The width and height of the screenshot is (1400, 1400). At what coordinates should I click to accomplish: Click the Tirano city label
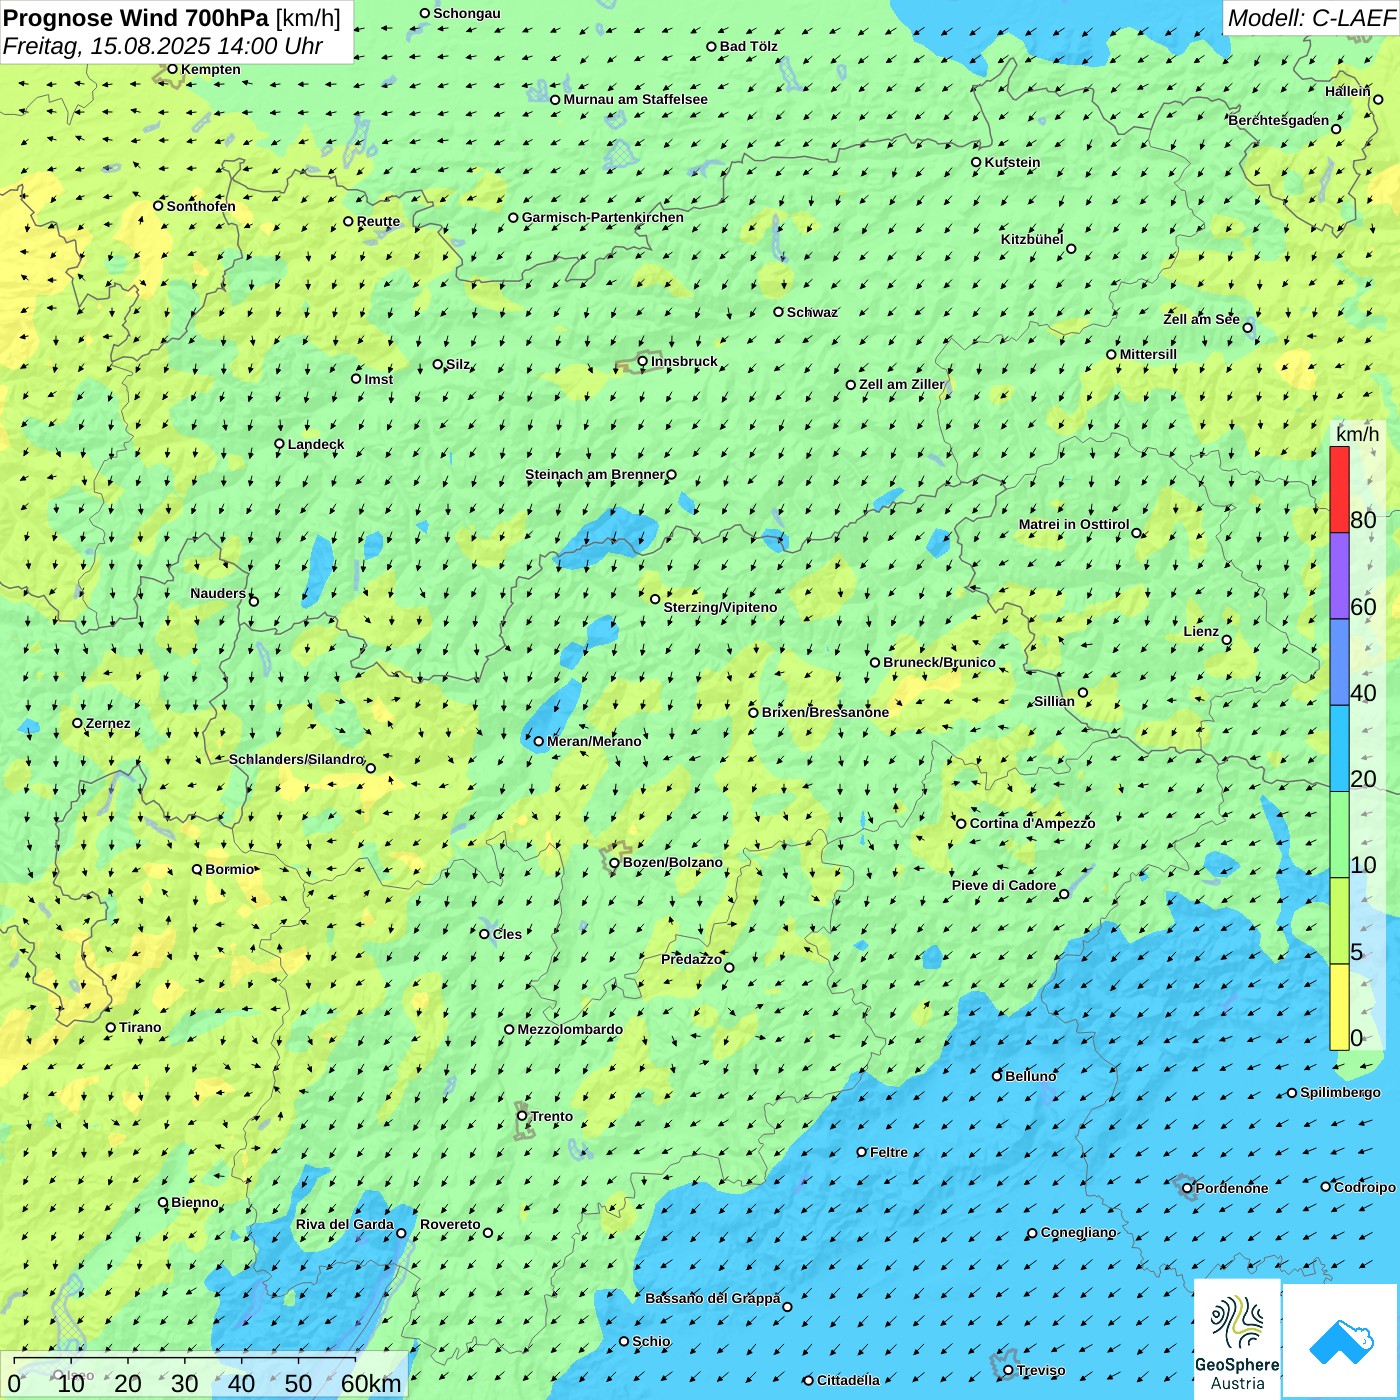[140, 1027]
